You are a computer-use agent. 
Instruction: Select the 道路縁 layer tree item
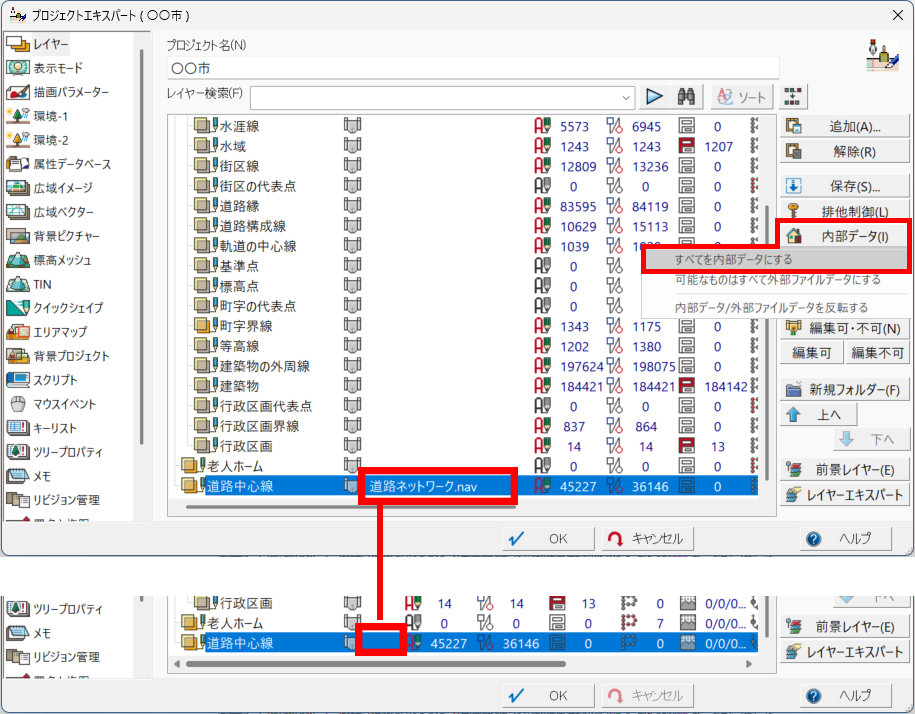click(239, 206)
